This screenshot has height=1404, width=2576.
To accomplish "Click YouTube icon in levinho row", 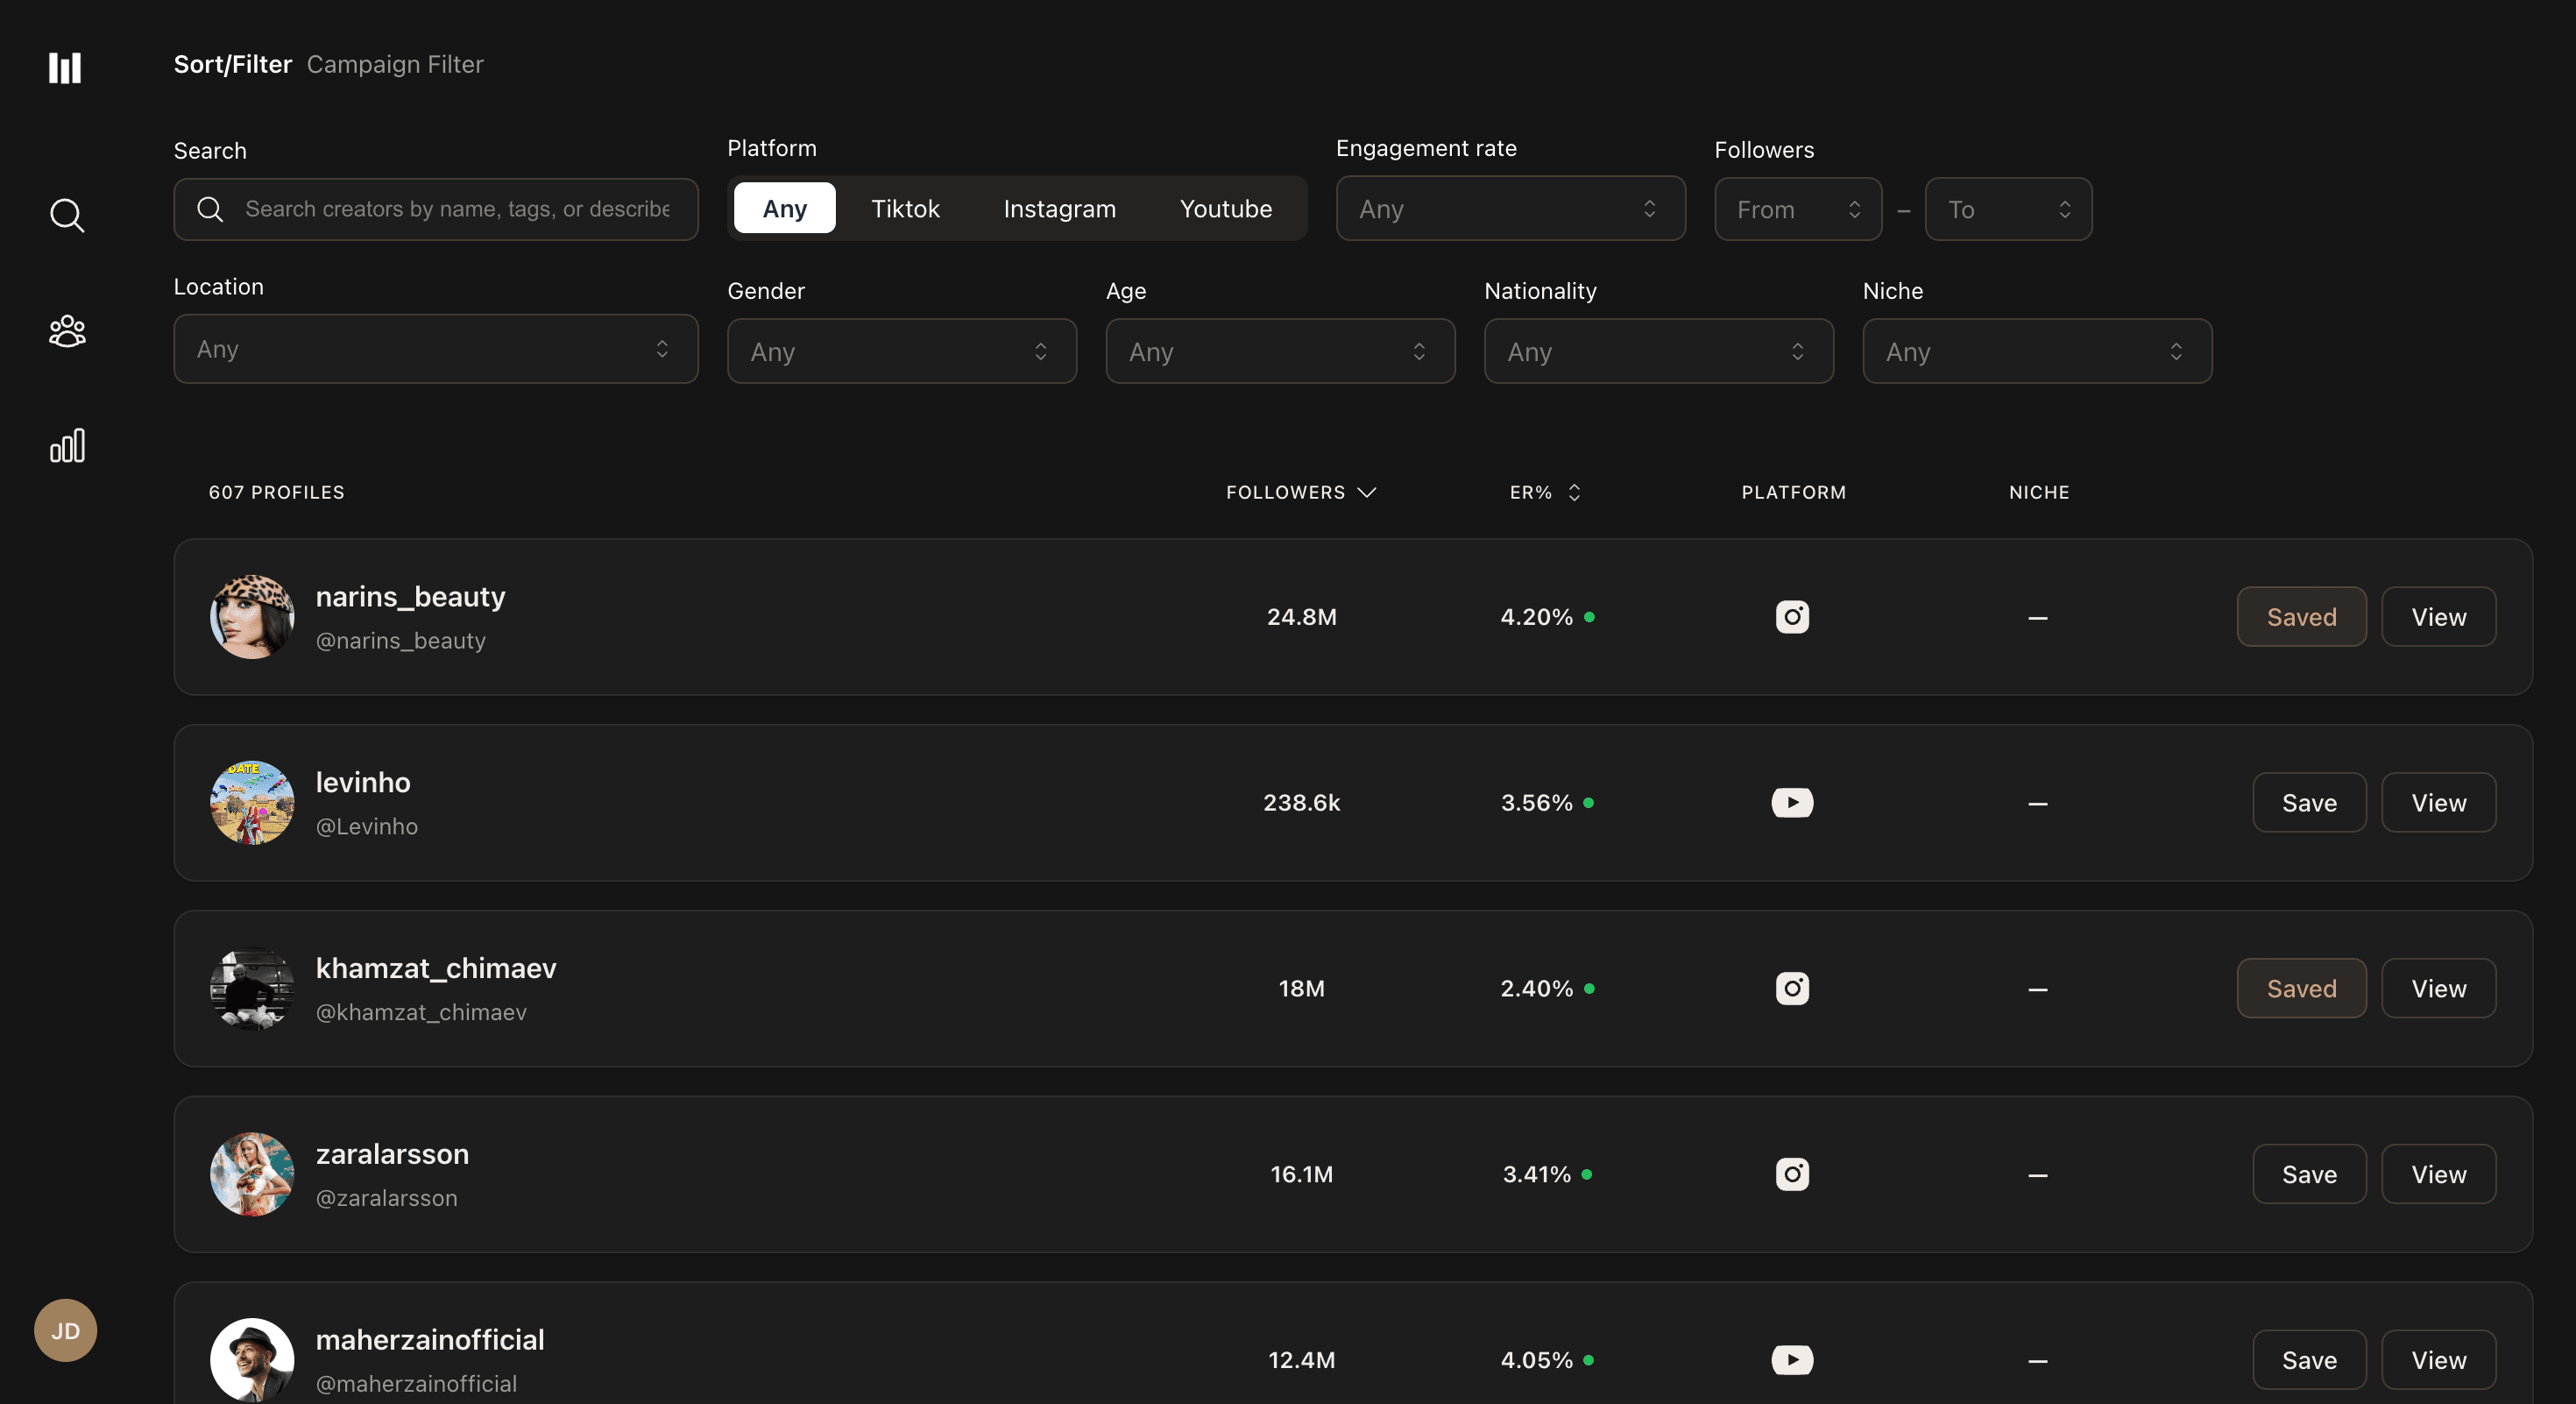I will click(1791, 803).
